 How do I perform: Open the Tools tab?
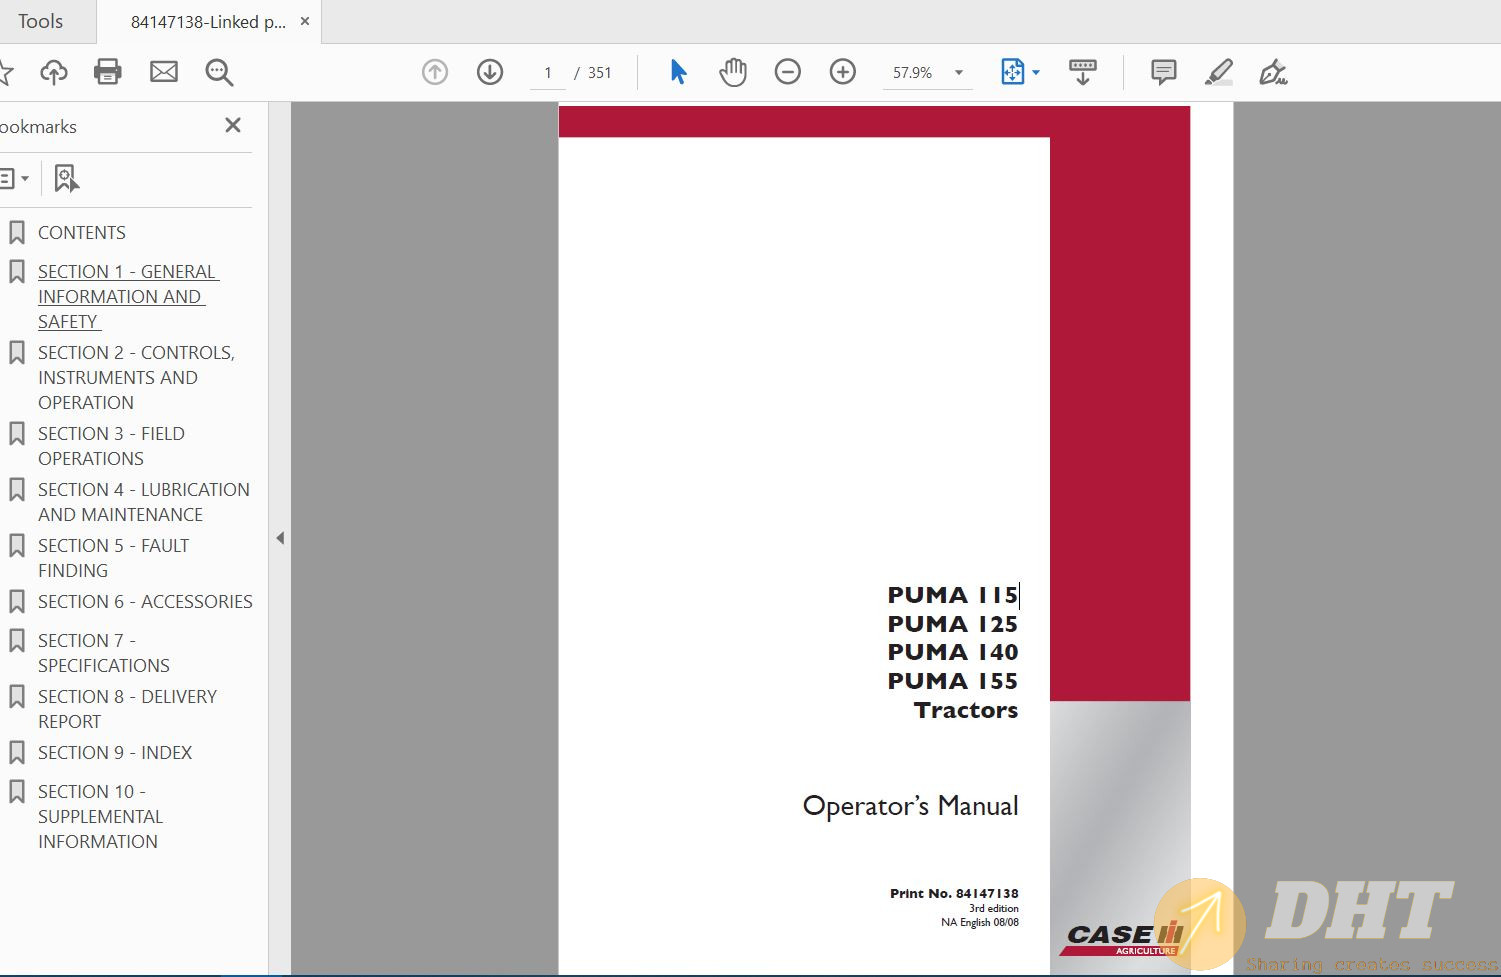(40, 21)
